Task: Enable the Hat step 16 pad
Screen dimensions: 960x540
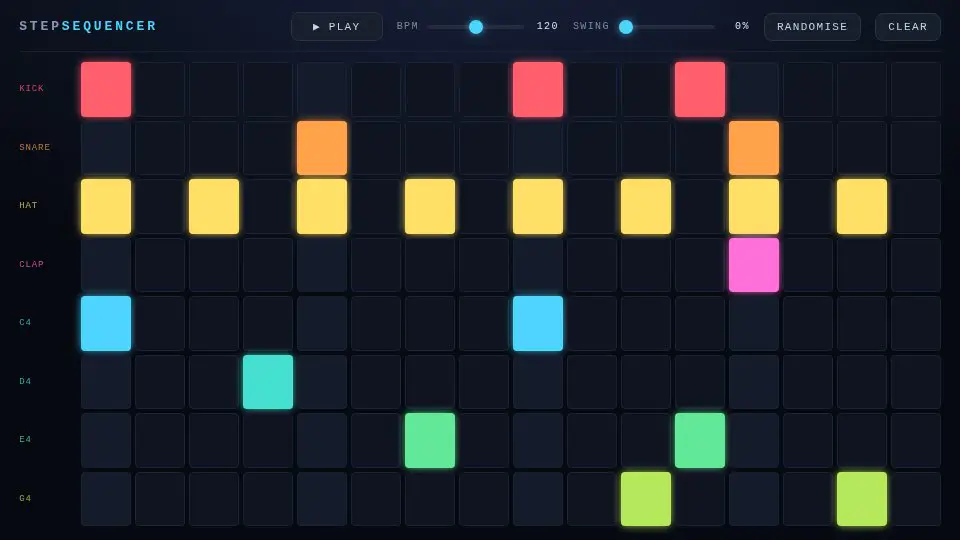Action: [x=916, y=206]
